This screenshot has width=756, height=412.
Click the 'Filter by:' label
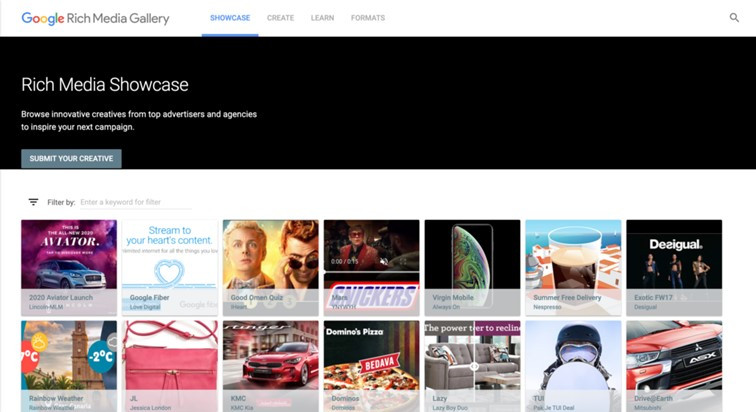61,202
